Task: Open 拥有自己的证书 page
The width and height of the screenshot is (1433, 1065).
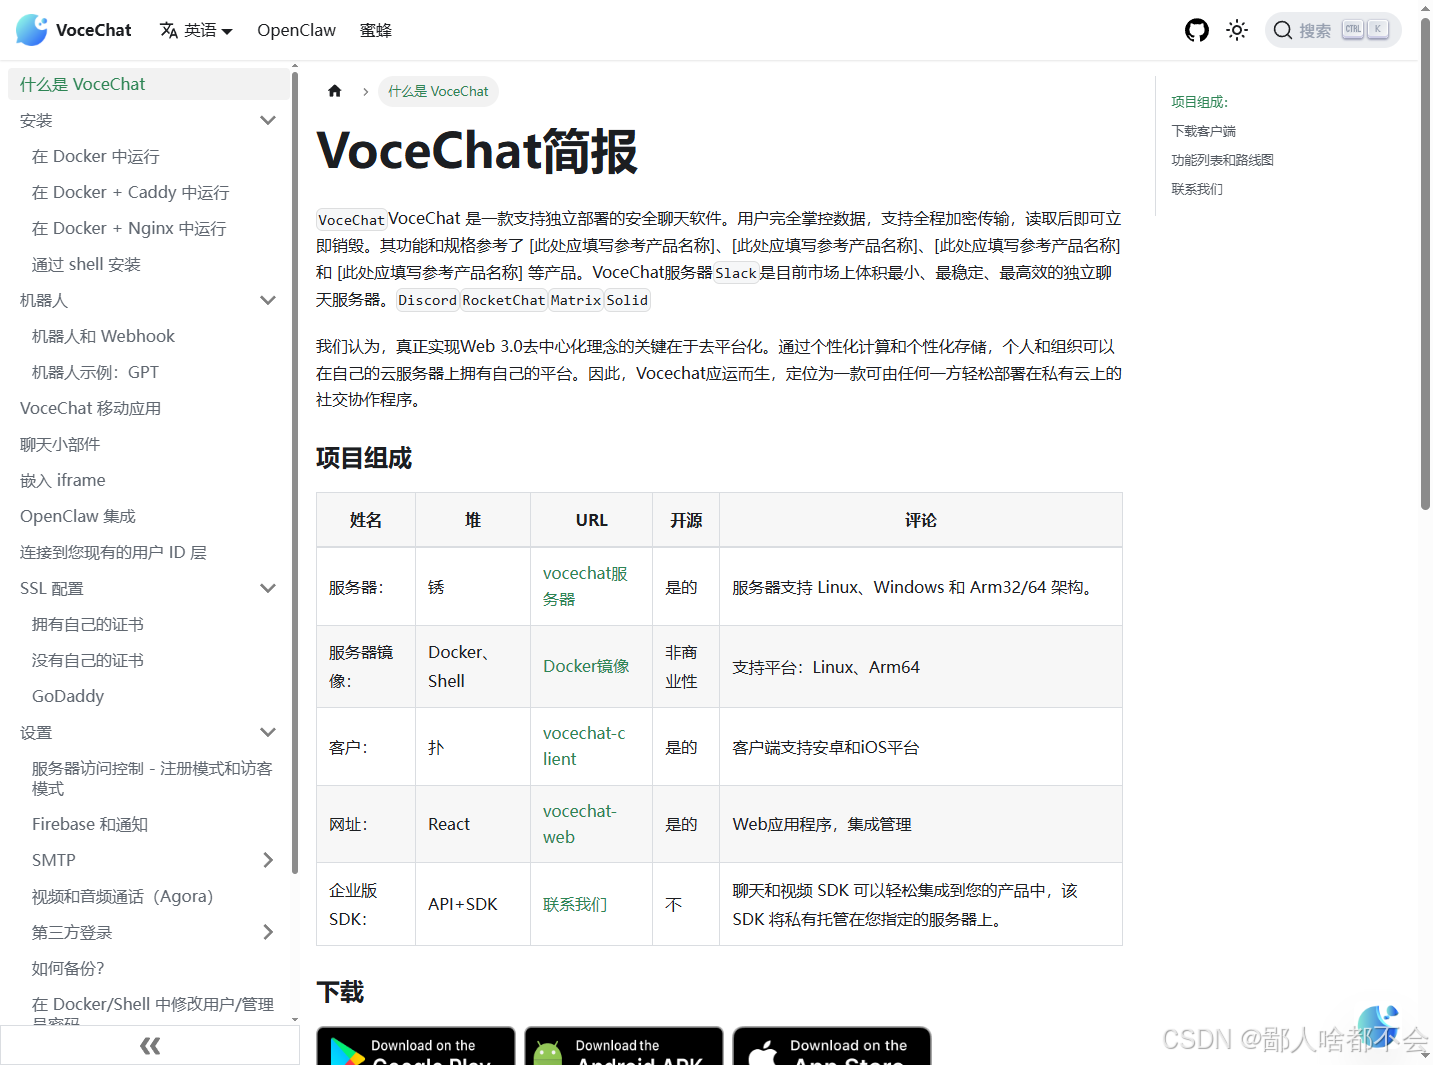Action: 88,624
